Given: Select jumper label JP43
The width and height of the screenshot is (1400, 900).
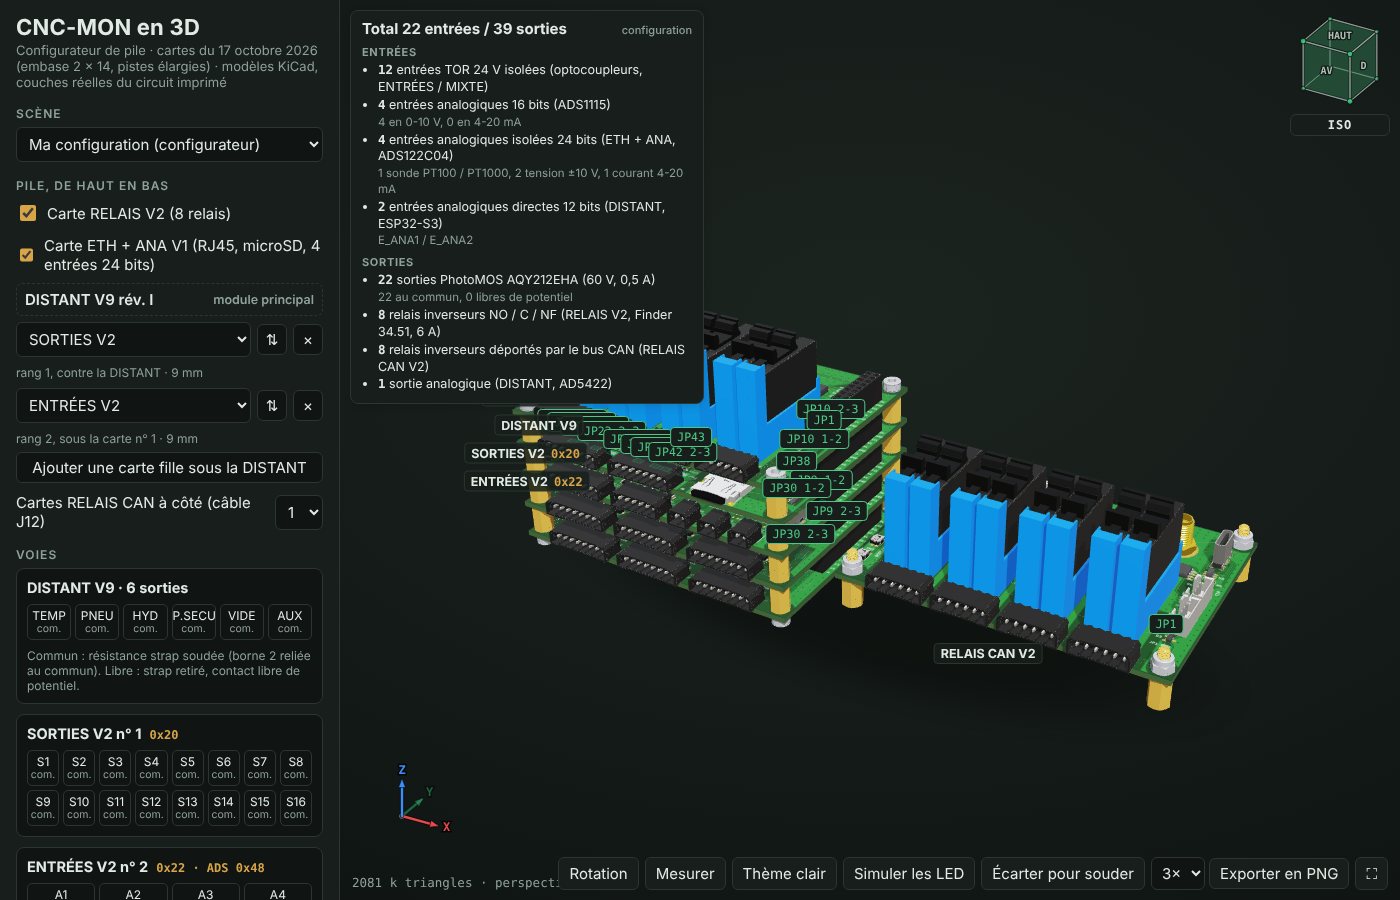Looking at the screenshot, I should click(691, 437).
